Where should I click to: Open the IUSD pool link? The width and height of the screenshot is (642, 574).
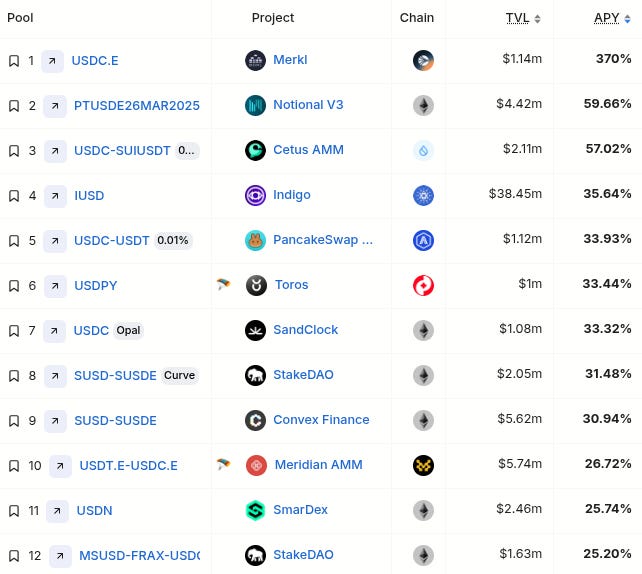(89, 196)
